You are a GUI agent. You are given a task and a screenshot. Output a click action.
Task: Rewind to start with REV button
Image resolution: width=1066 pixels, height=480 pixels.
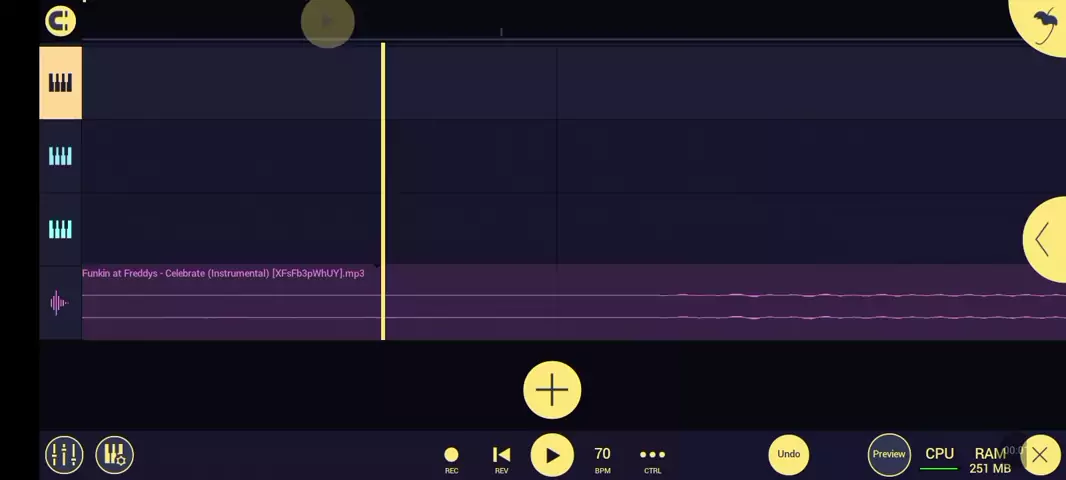[x=502, y=458]
